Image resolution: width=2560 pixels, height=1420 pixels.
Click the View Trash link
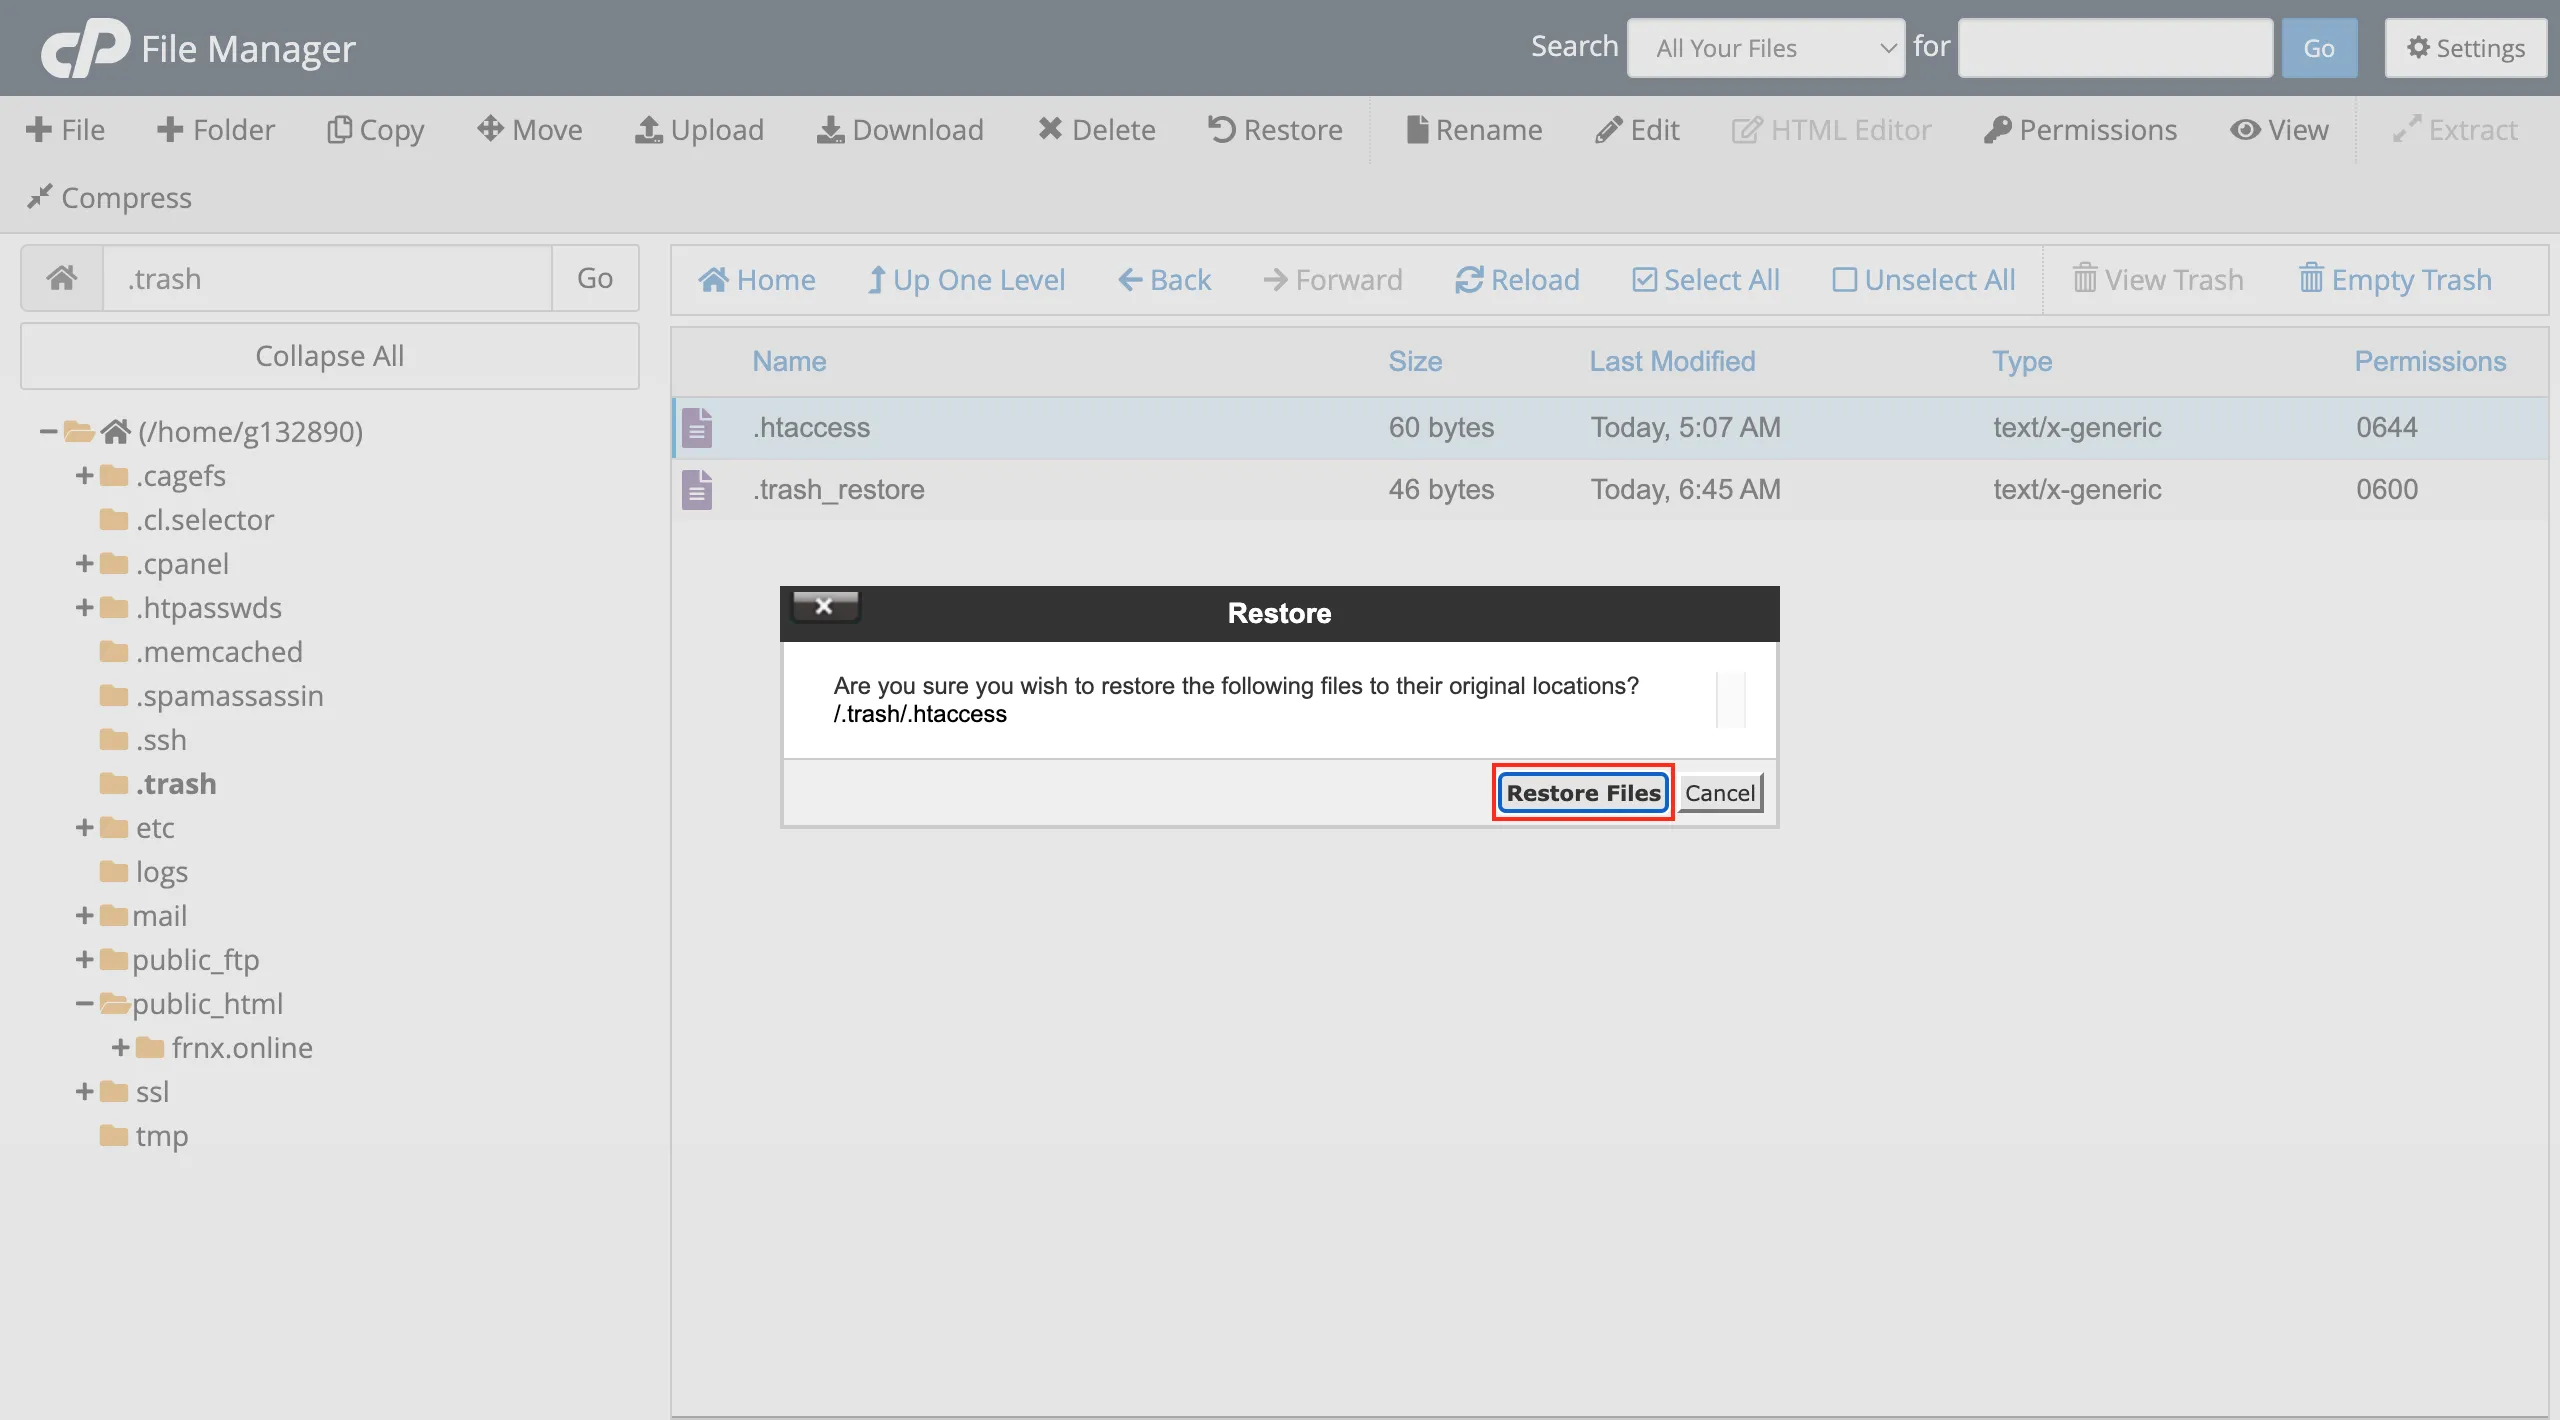[2158, 279]
